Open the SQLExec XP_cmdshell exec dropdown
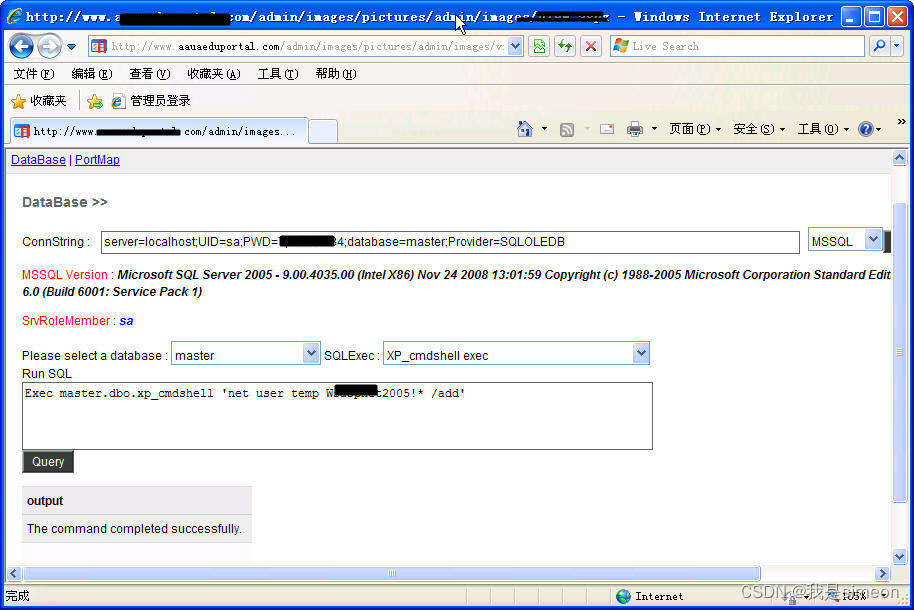The height and width of the screenshot is (610, 914). pyautogui.click(x=516, y=354)
